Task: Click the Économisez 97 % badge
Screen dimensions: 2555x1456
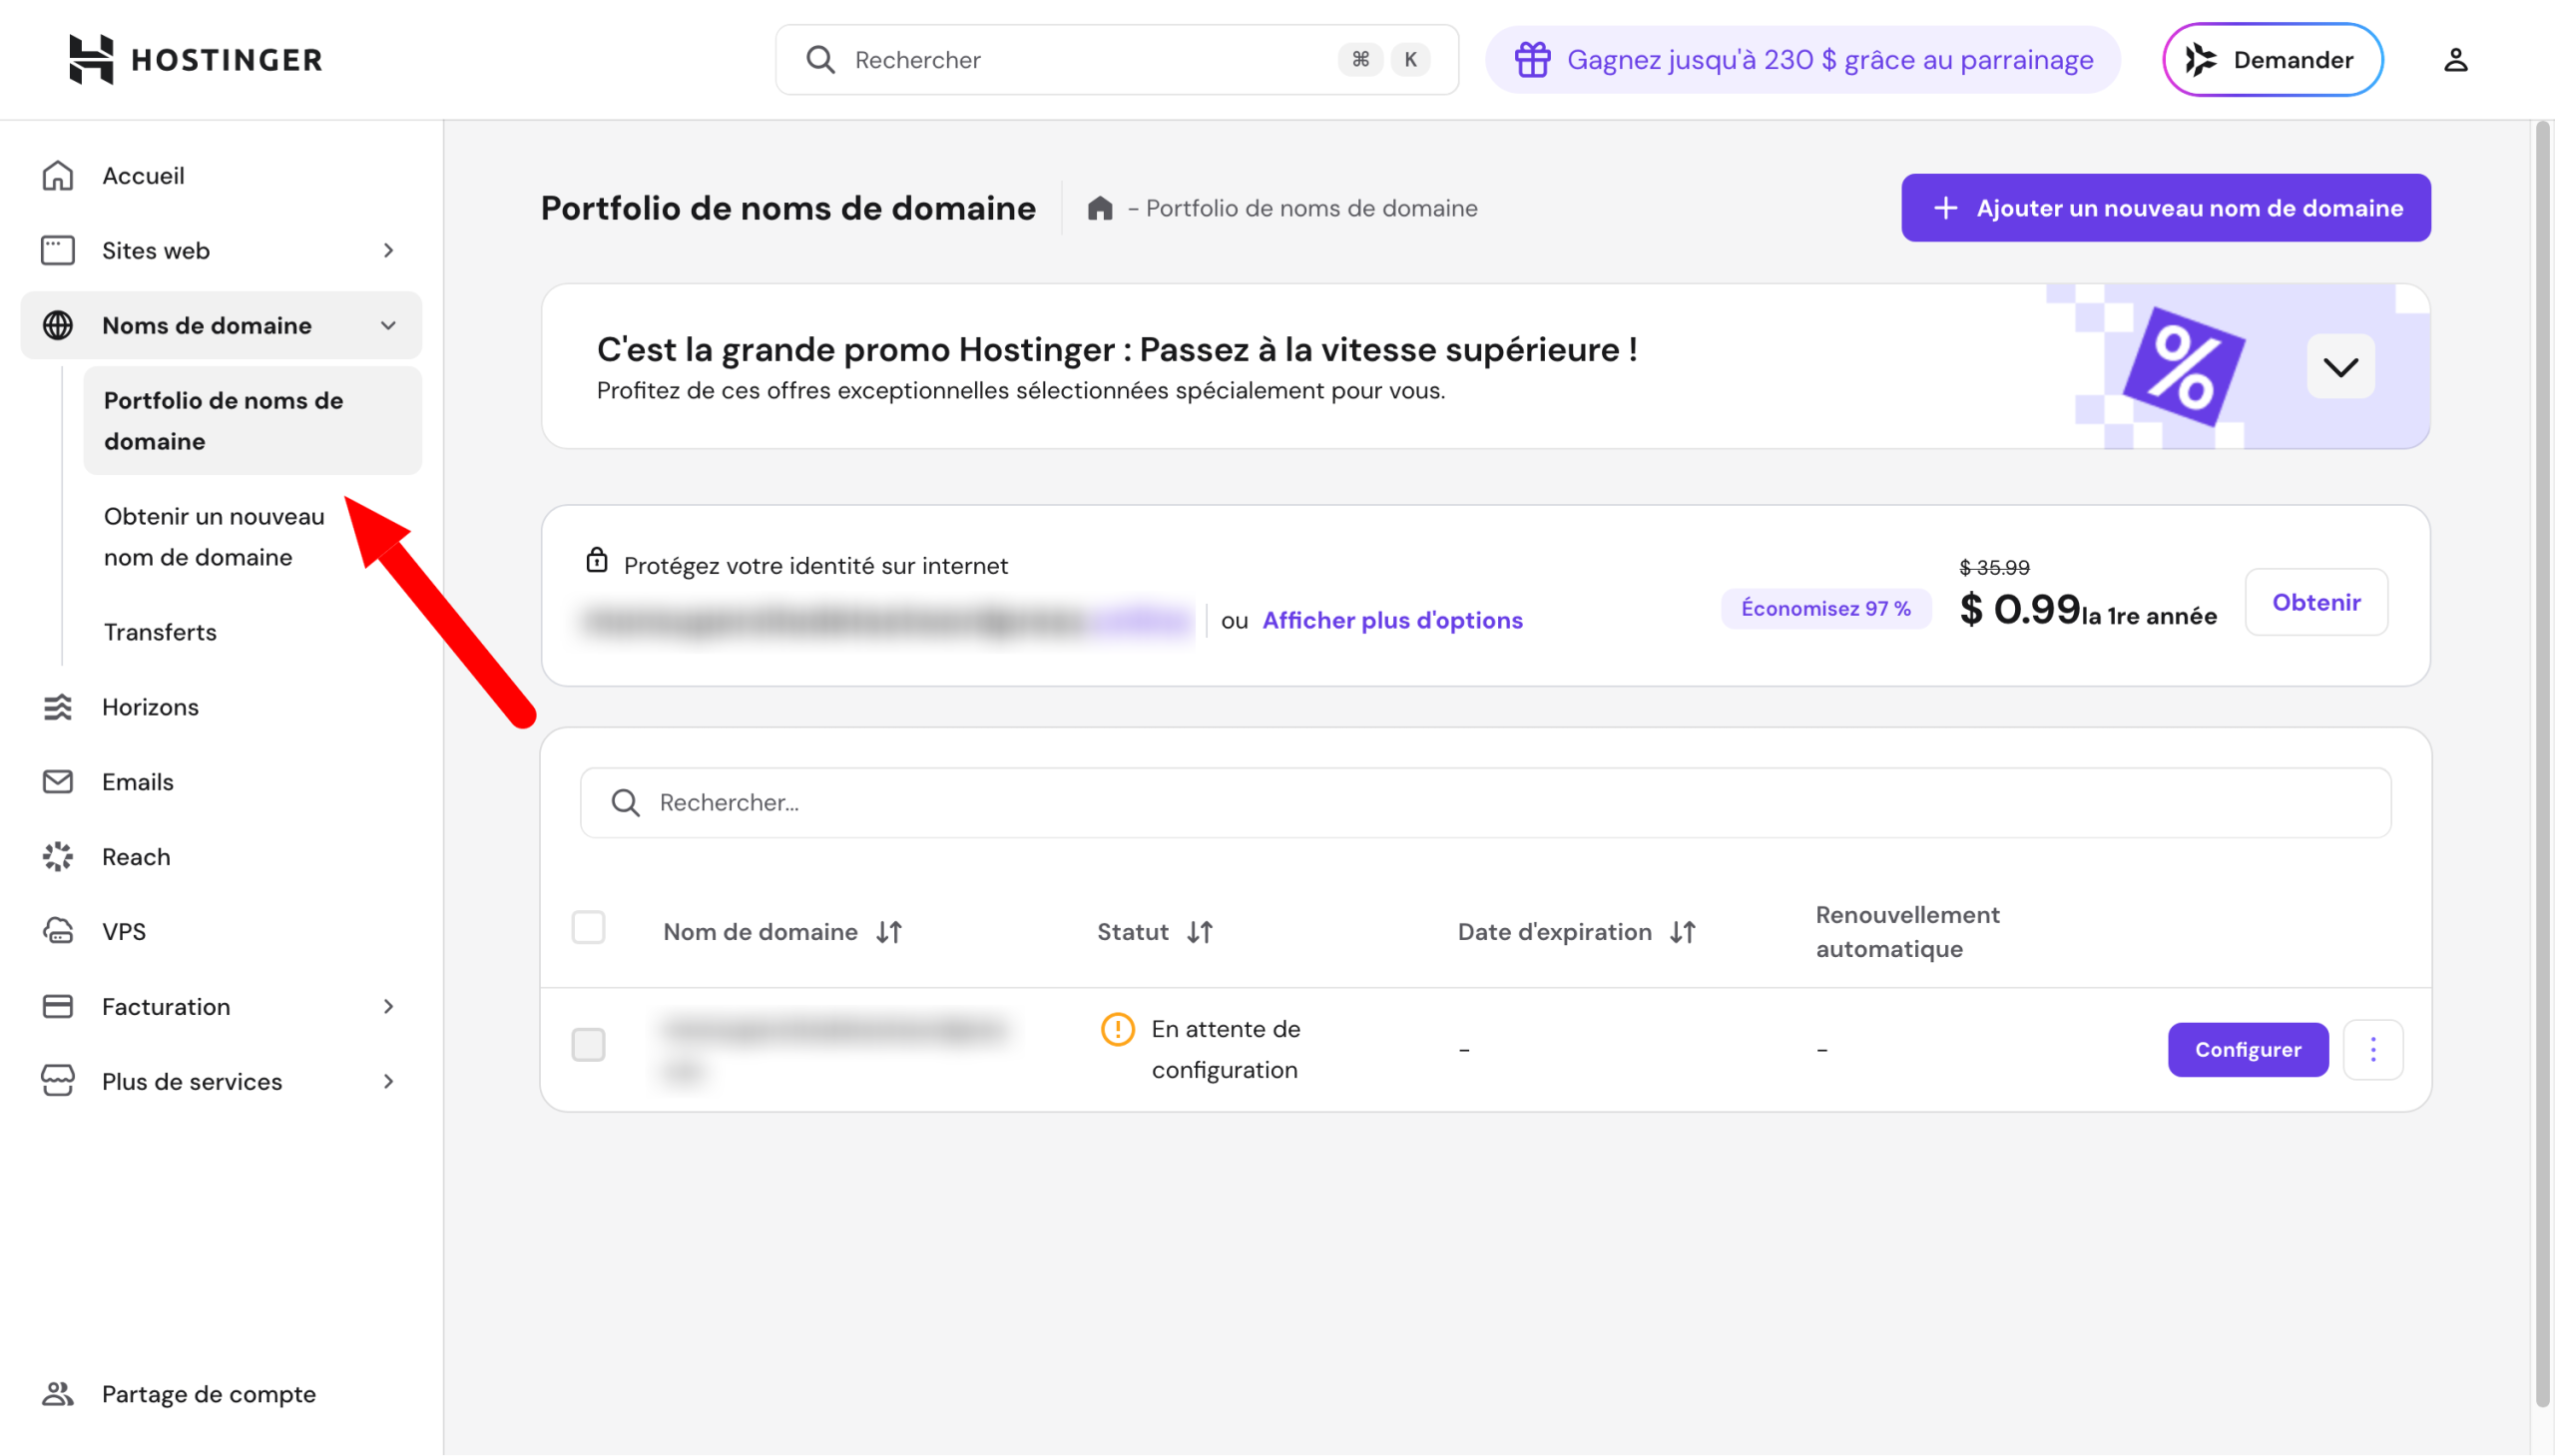Action: pyautogui.click(x=1825, y=609)
